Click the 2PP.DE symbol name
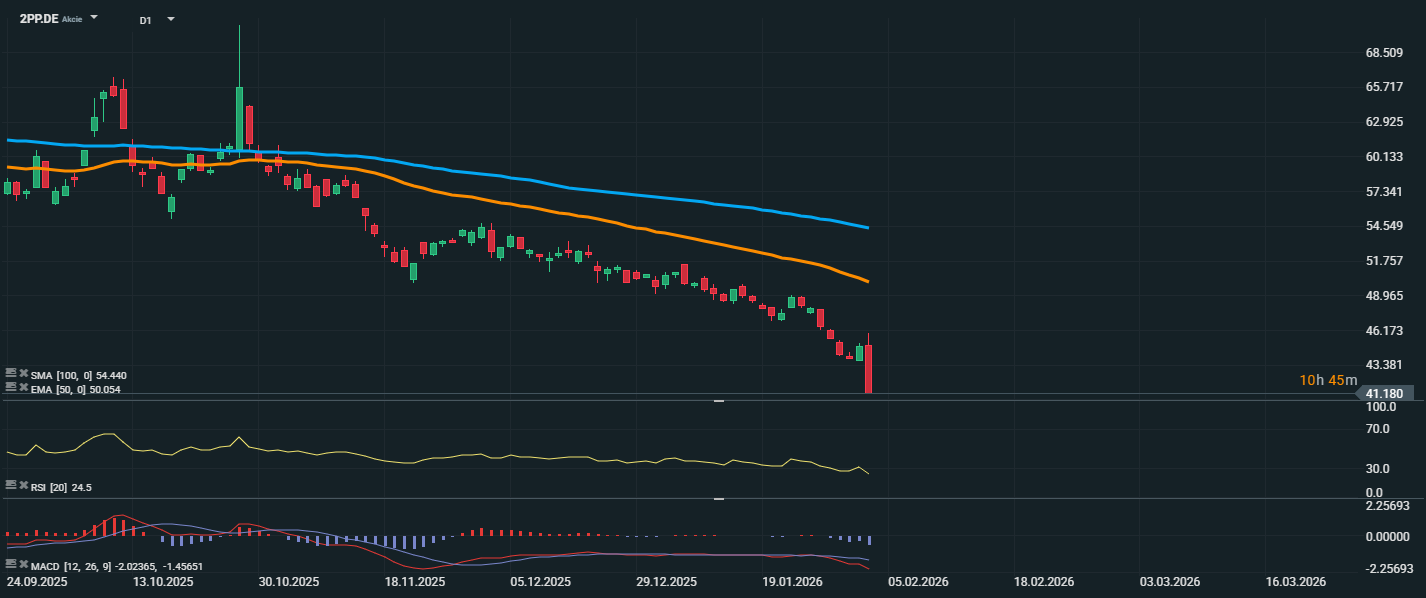Screen dimensions: 1426x598 (39, 19)
